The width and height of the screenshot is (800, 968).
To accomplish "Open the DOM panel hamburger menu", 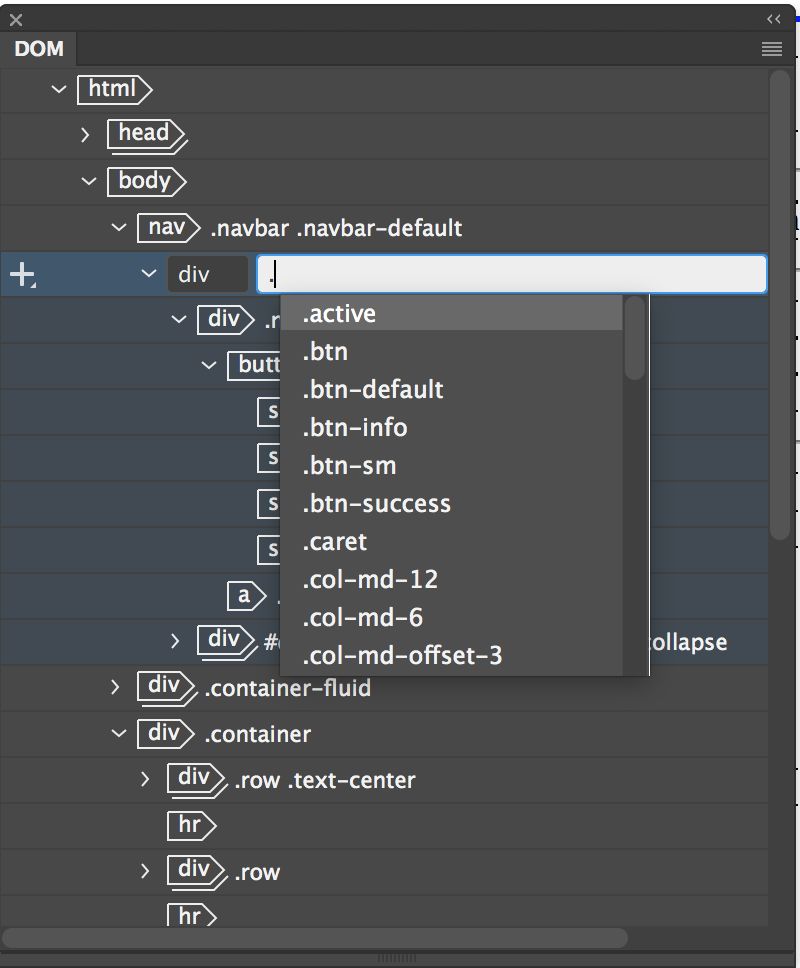I will (771, 48).
